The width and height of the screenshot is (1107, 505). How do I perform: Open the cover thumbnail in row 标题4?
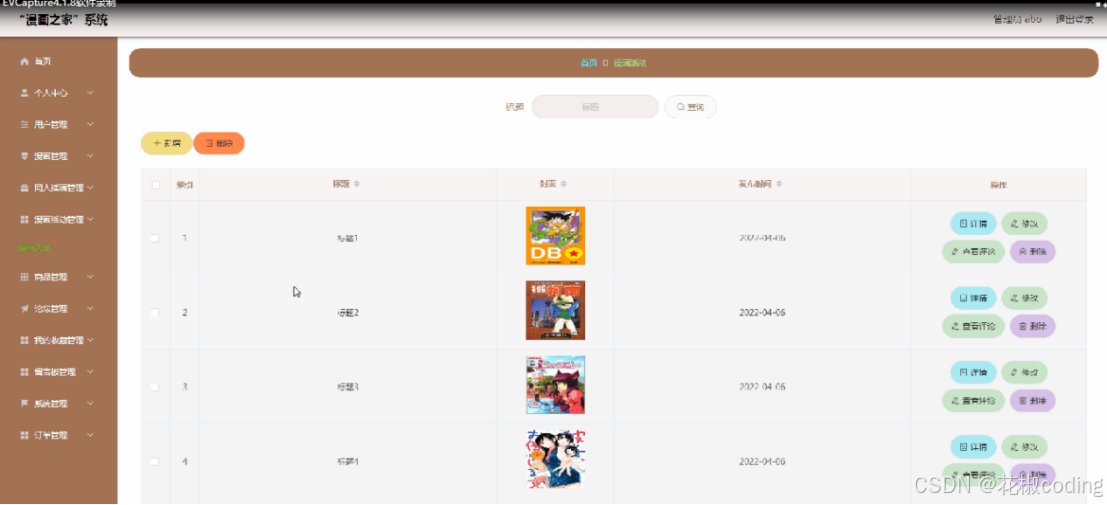click(556, 459)
